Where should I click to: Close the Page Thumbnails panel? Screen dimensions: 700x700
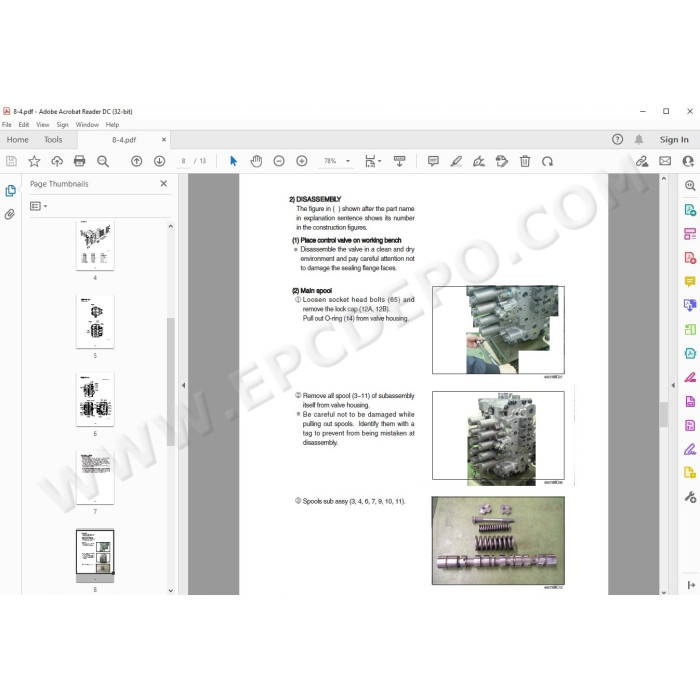(163, 183)
